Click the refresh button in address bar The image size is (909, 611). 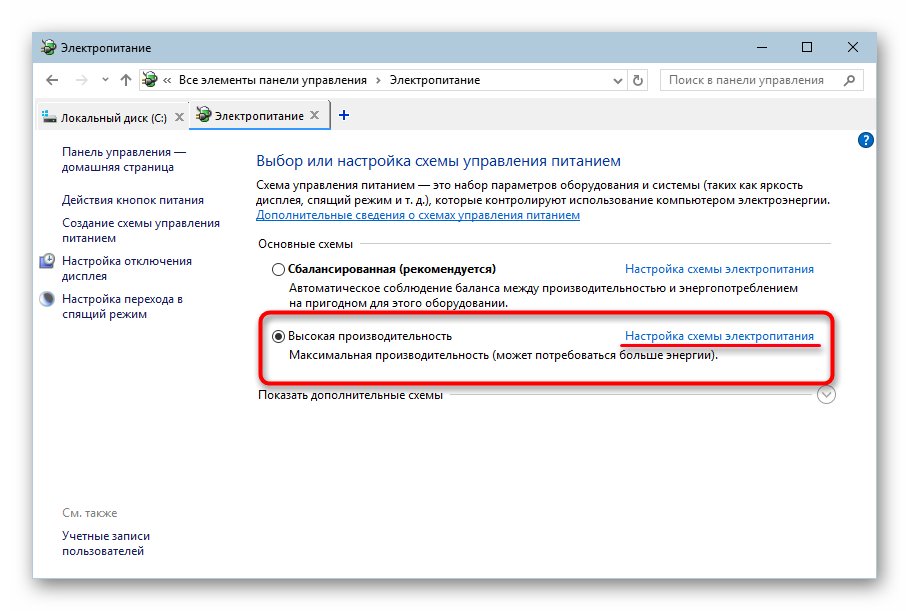(639, 80)
